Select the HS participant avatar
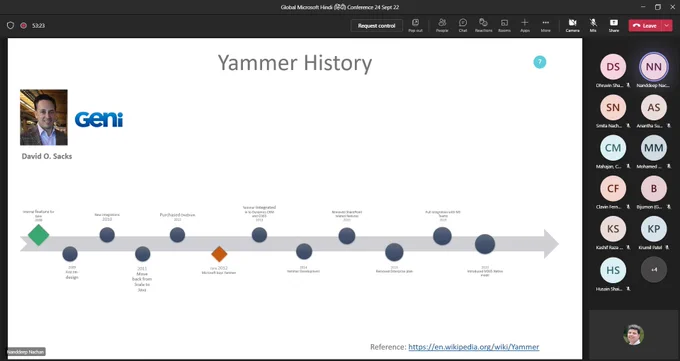 click(613, 270)
